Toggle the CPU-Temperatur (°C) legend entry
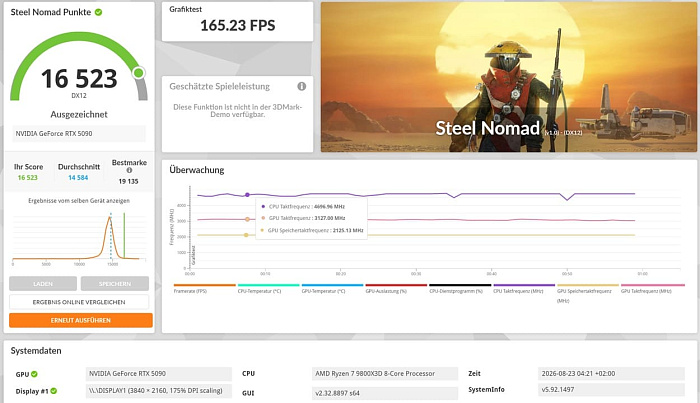 coord(268,289)
